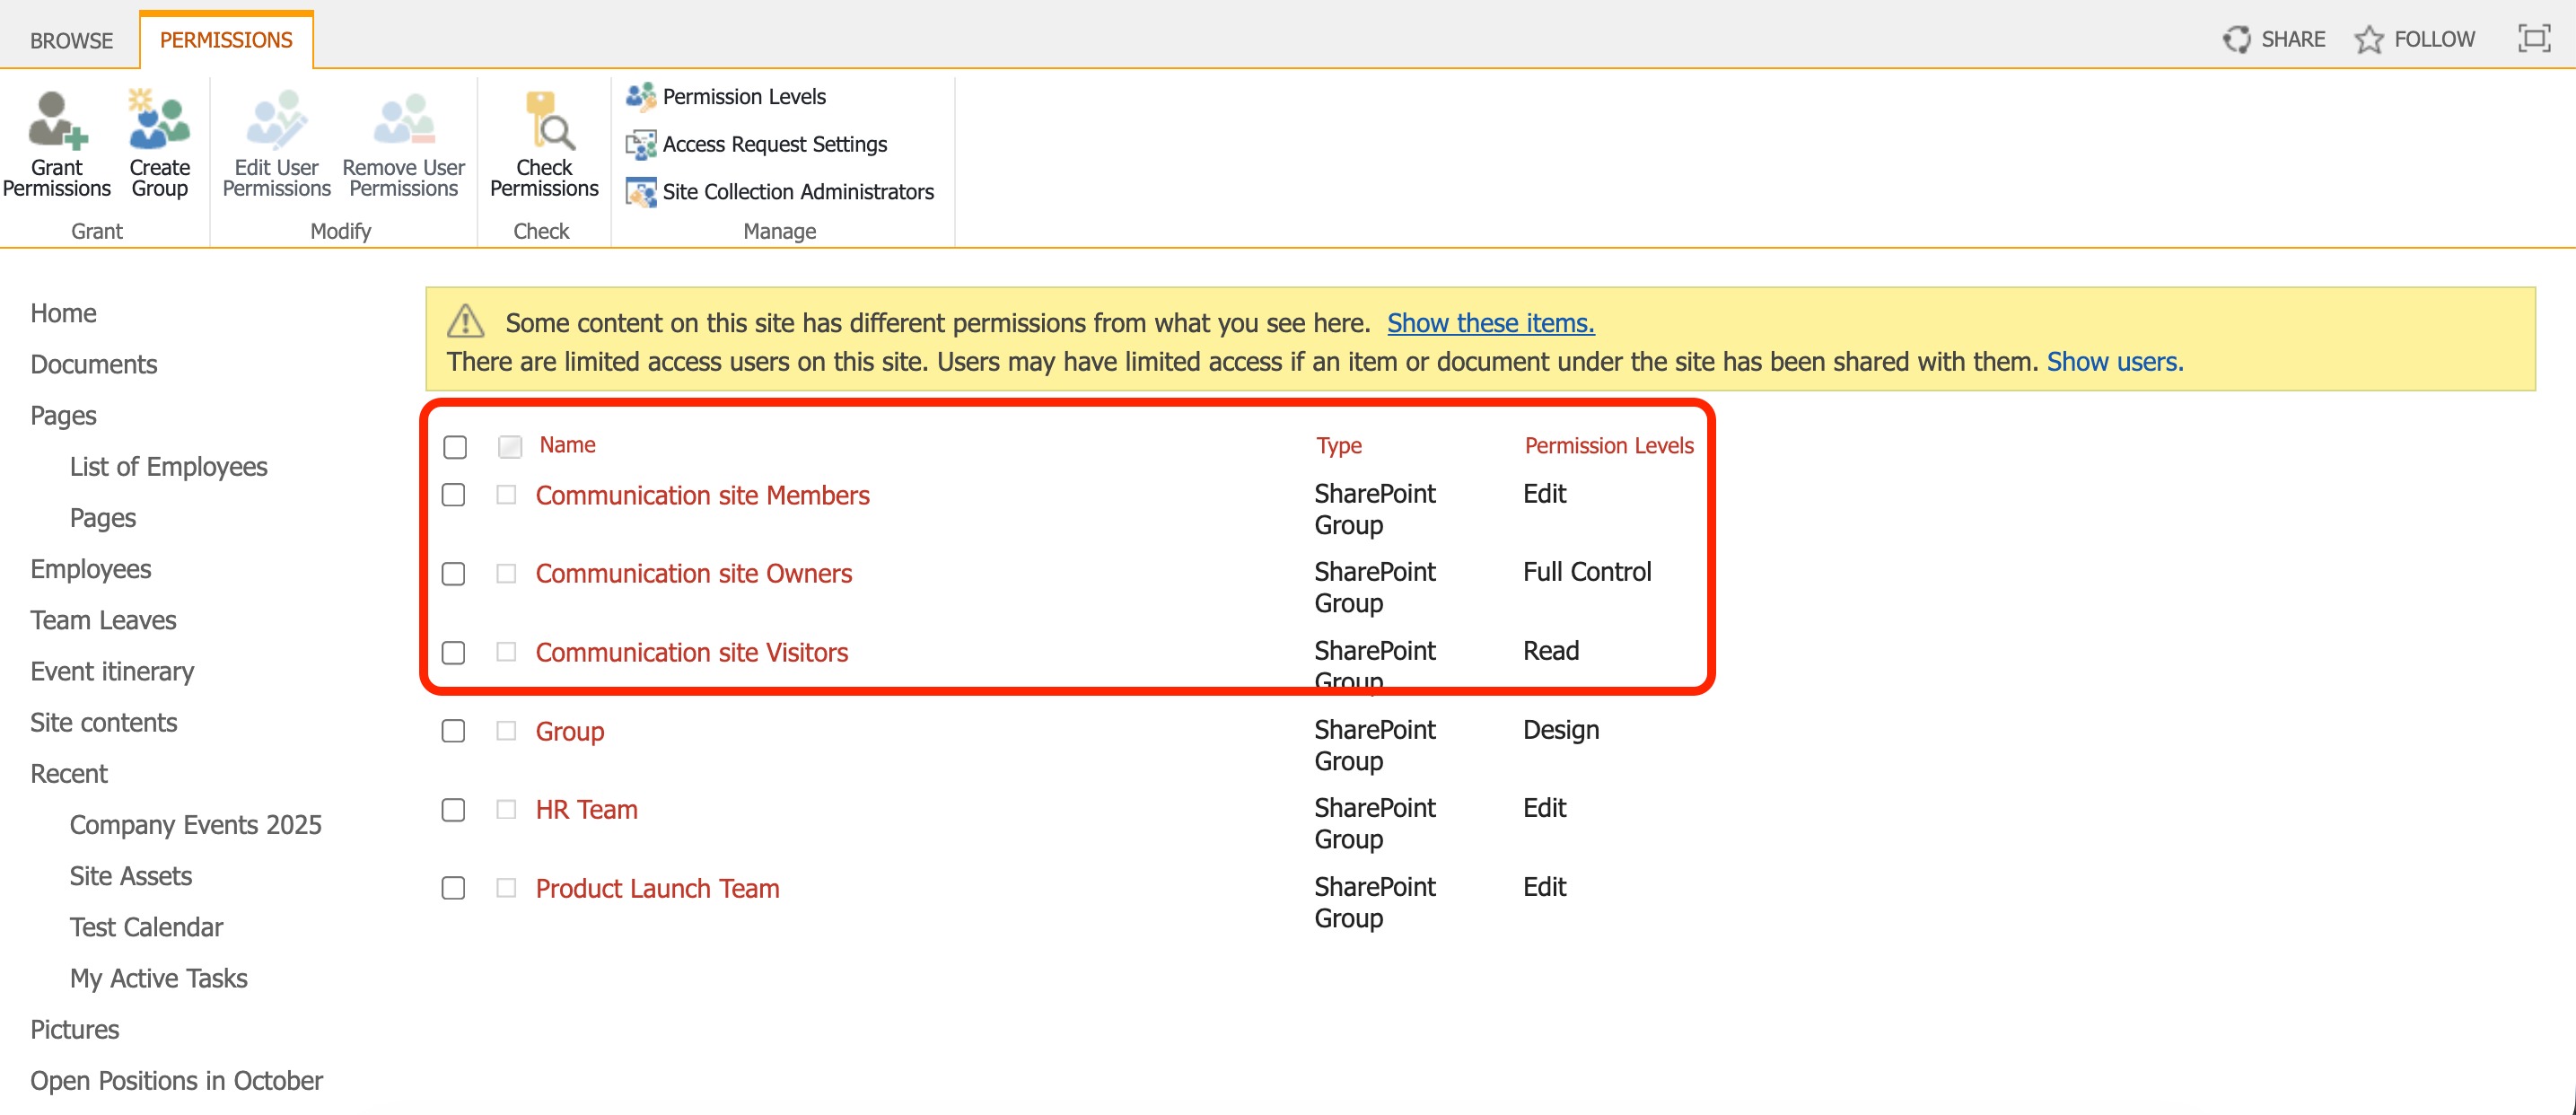Select the Communication site Owners checkbox
The image size is (2576, 1115).
455,575
